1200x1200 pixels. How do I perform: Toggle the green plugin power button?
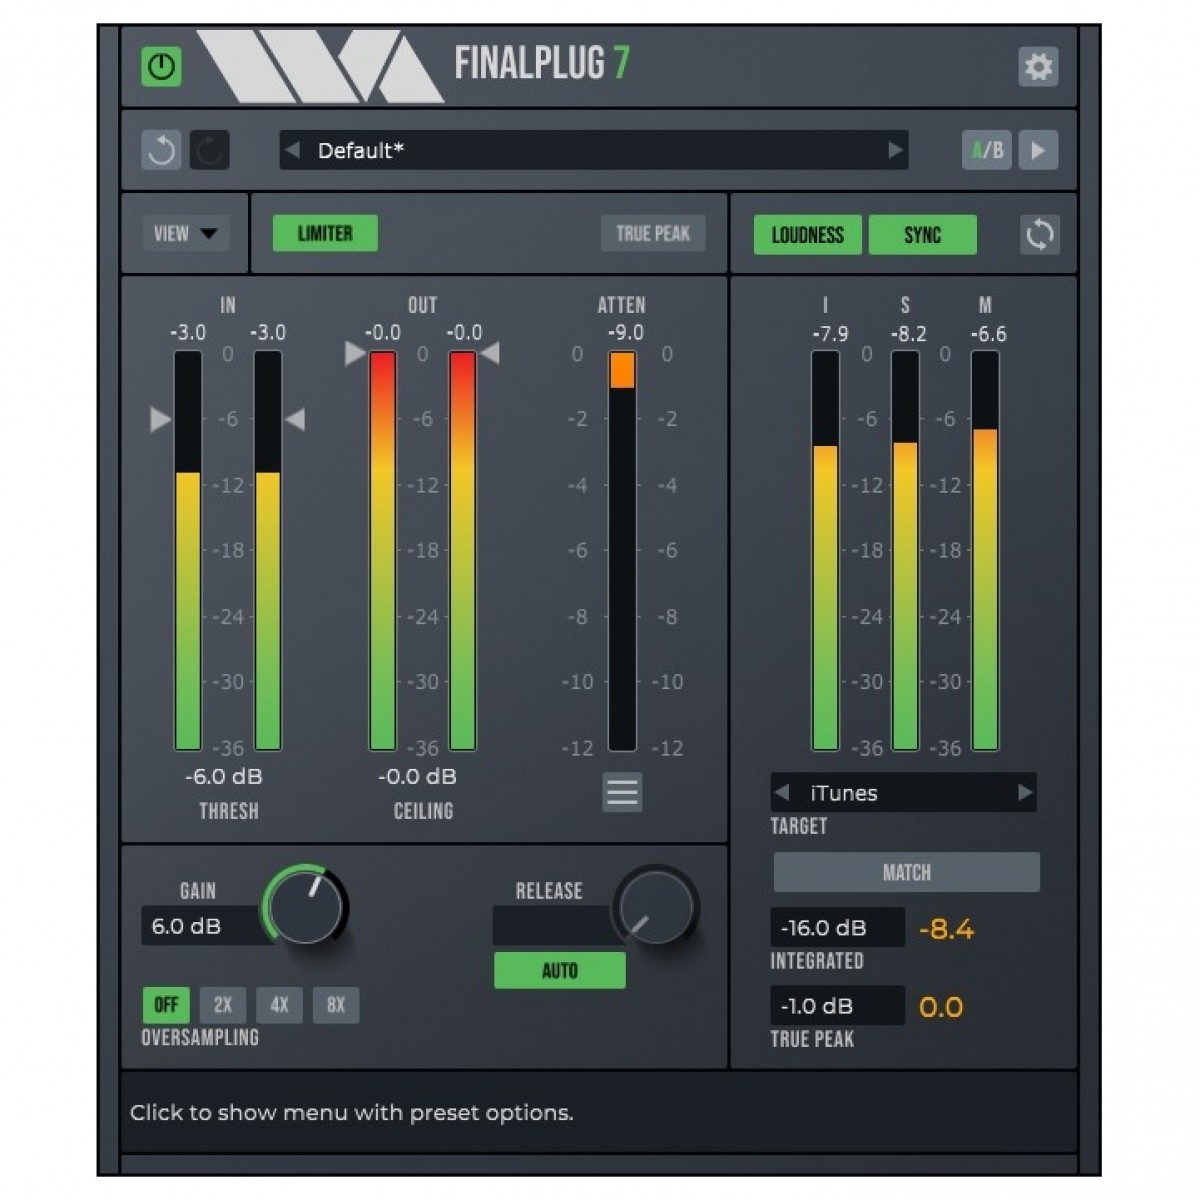(161, 67)
